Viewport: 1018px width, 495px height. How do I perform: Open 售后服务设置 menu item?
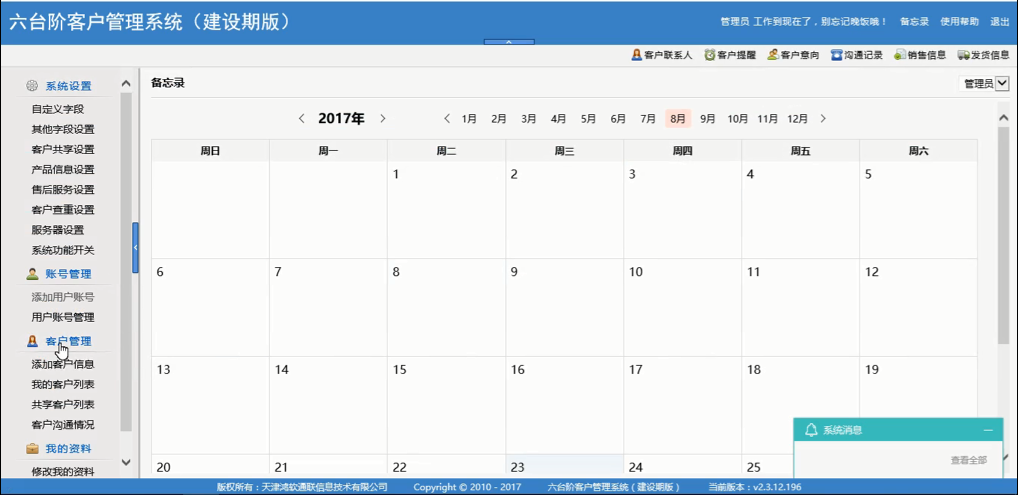coord(63,190)
